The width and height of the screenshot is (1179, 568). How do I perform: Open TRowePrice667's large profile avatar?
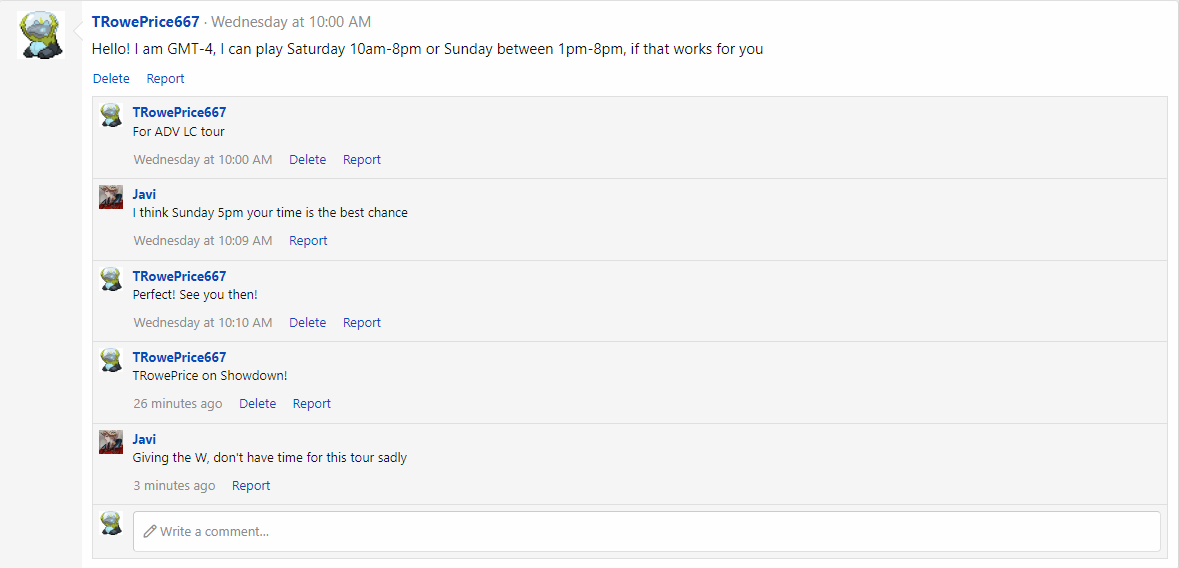click(x=41, y=35)
